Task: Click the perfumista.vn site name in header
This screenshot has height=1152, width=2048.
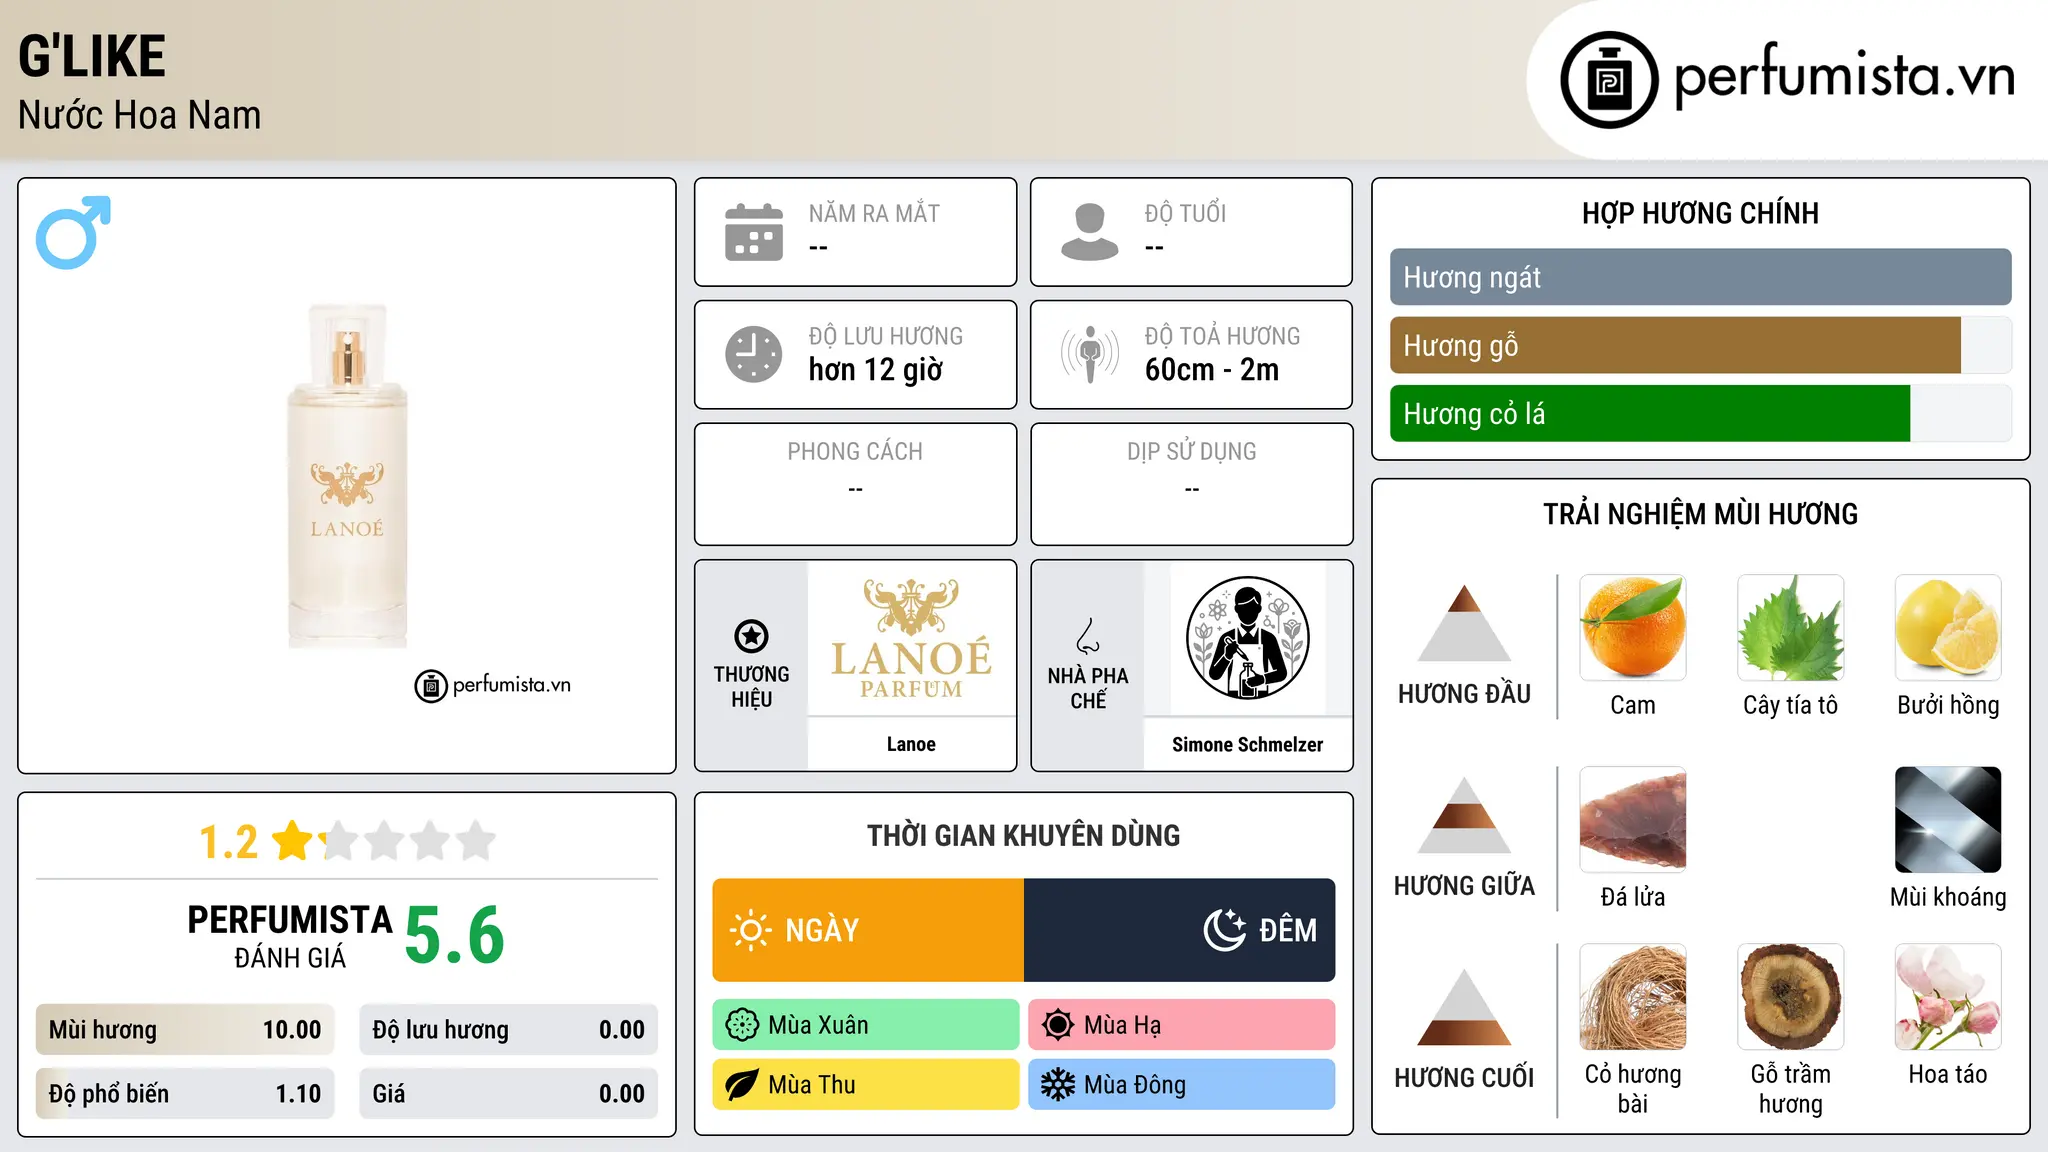Action: [x=1845, y=76]
